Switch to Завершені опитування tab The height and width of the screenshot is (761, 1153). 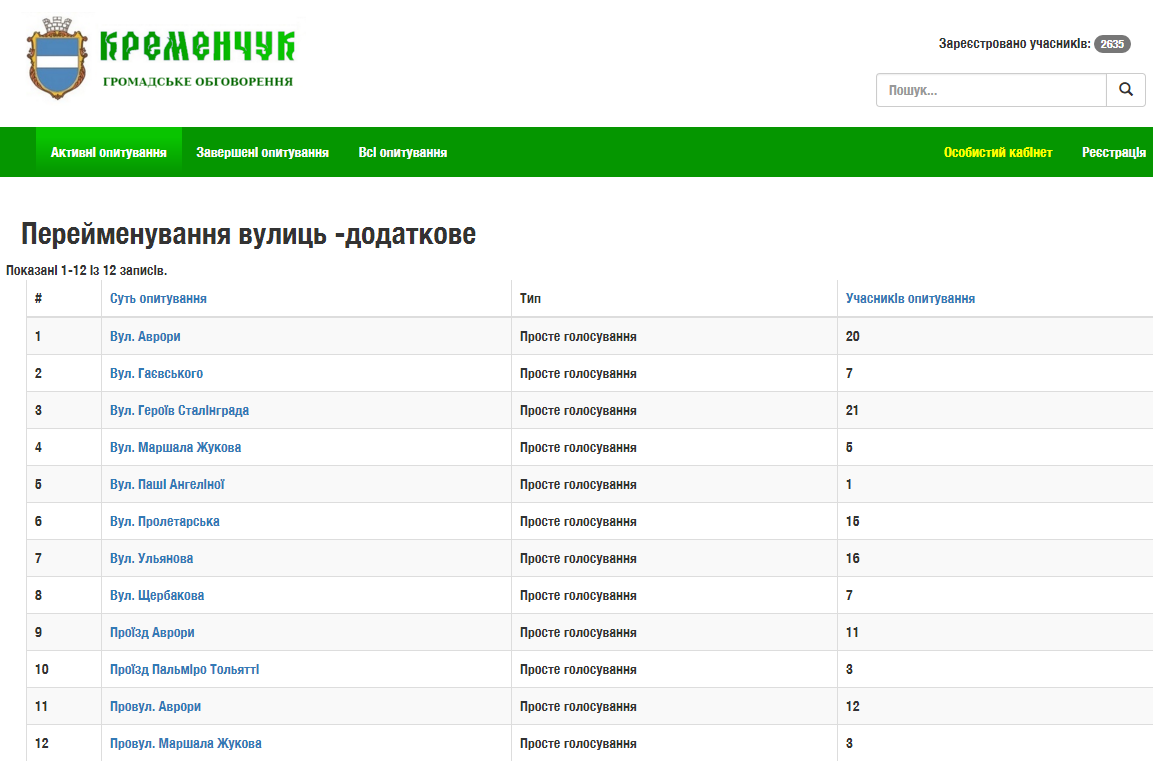[x=262, y=153]
